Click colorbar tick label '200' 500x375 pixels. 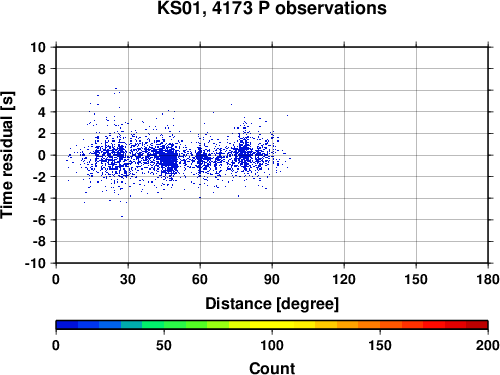[488, 345]
